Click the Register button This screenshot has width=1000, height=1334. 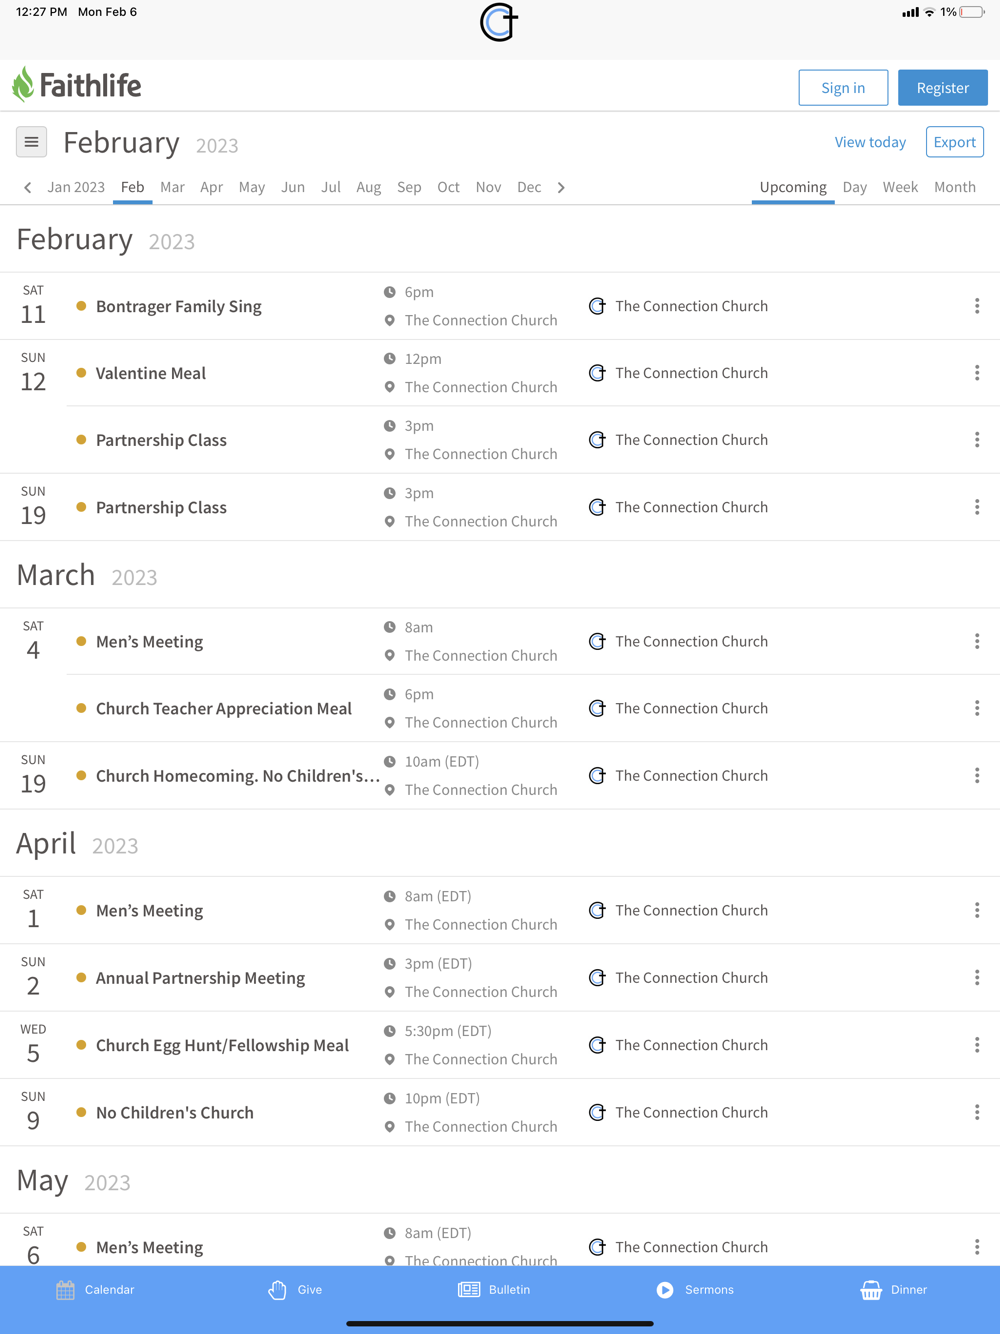pyautogui.click(x=943, y=88)
